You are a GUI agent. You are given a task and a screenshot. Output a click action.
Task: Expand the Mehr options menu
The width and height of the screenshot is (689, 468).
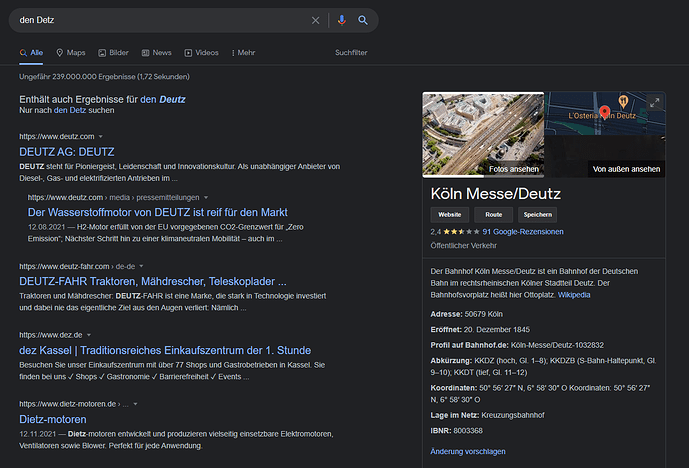tap(243, 52)
